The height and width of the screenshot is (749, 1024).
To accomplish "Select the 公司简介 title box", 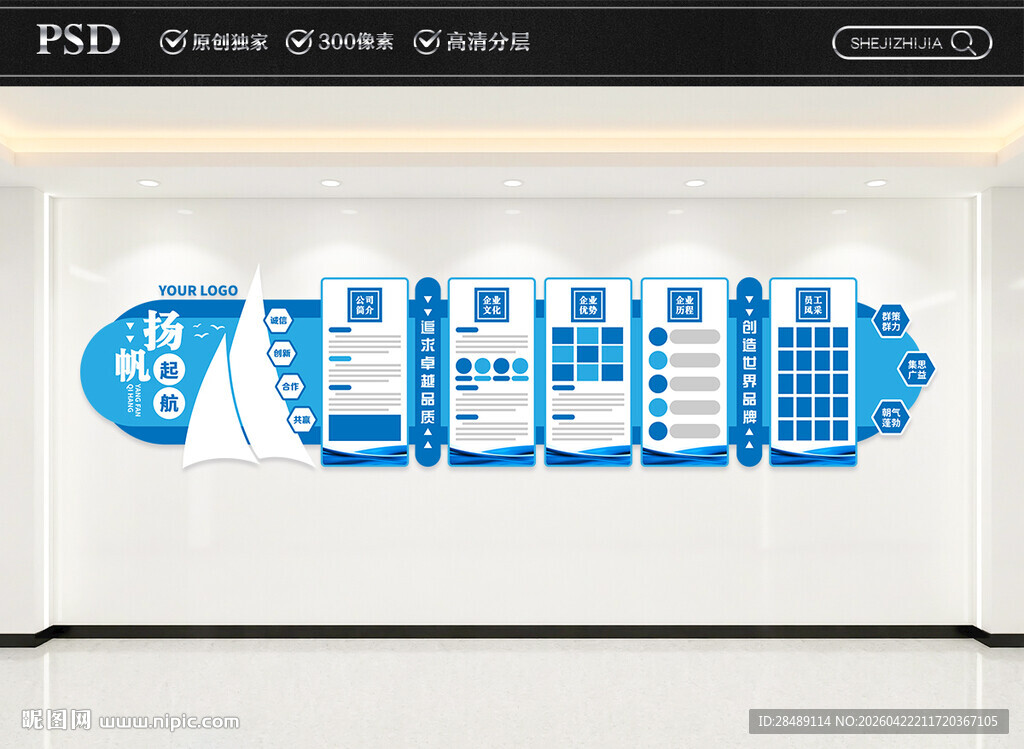I will click(x=364, y=304).
